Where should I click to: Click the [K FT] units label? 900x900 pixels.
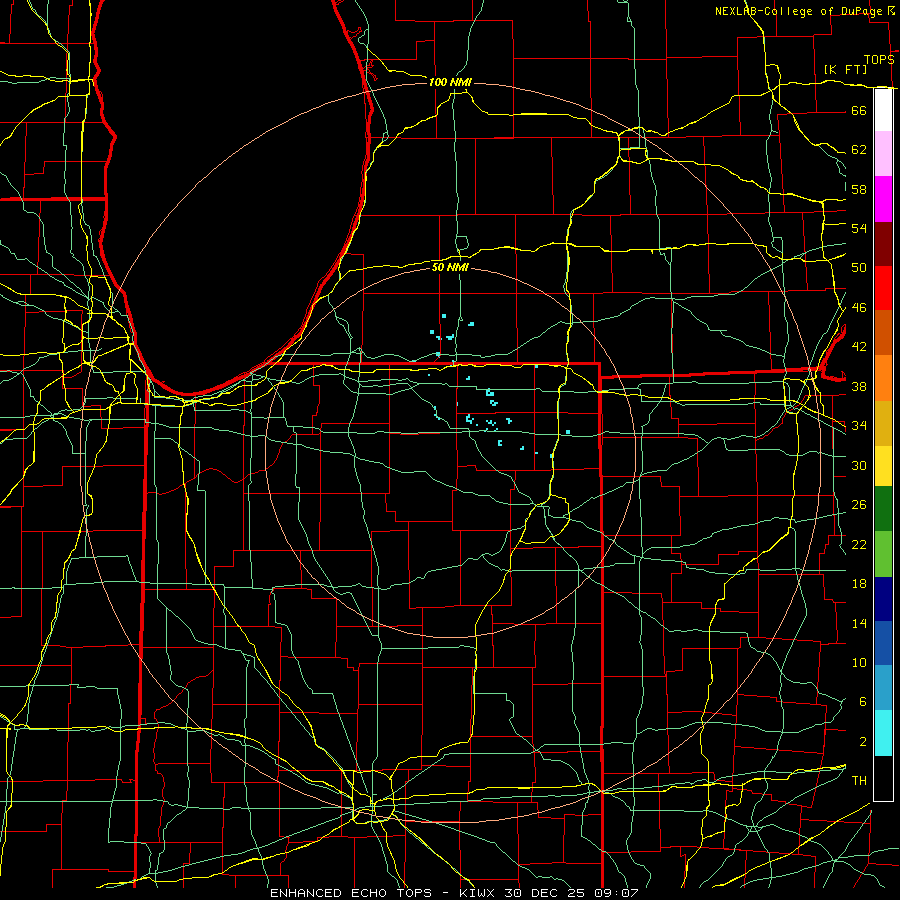[x=845, y=69]
